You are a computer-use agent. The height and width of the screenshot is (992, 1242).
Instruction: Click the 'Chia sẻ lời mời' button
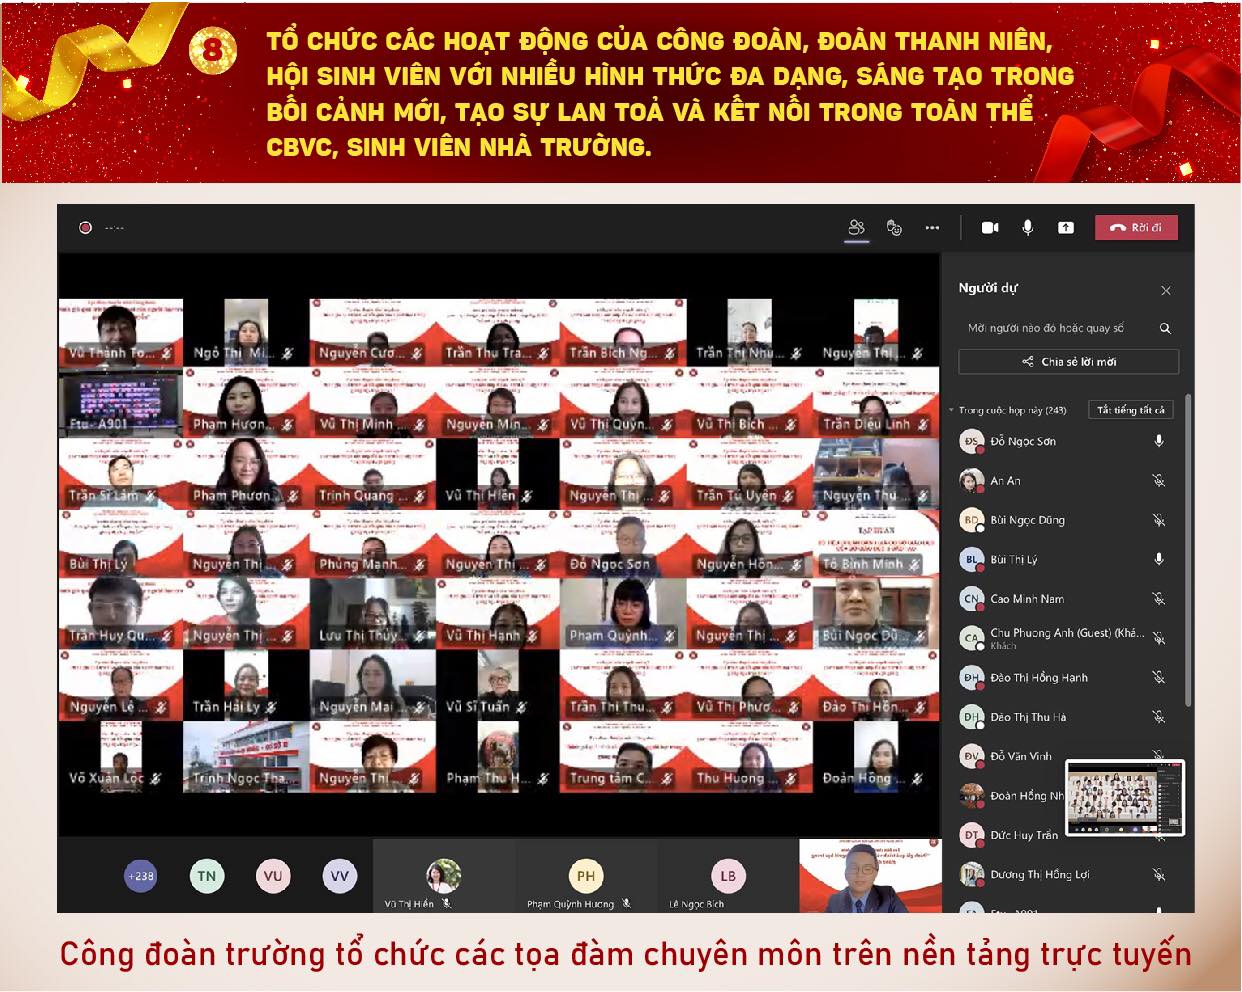(x=1068, y=362)
